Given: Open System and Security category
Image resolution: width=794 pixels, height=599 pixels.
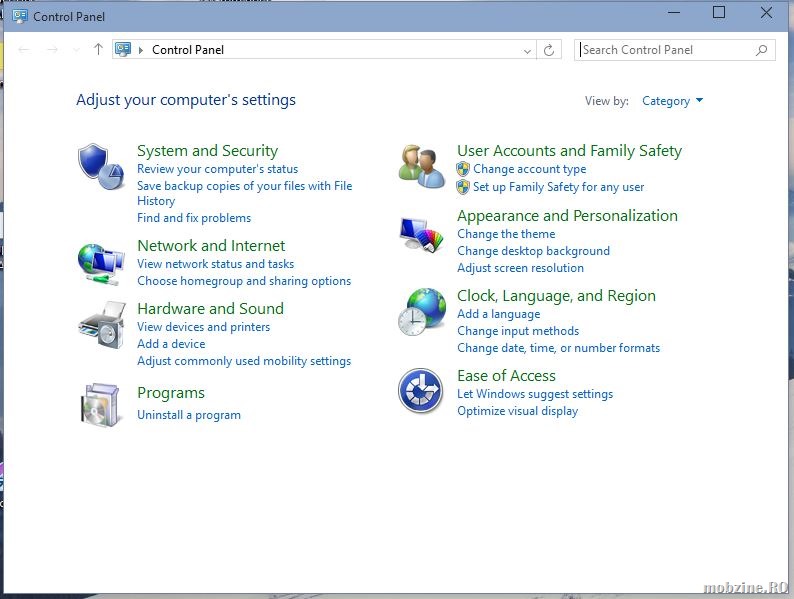Looking at the screenshot, I should pyautogui.click(x=208, y=150).
